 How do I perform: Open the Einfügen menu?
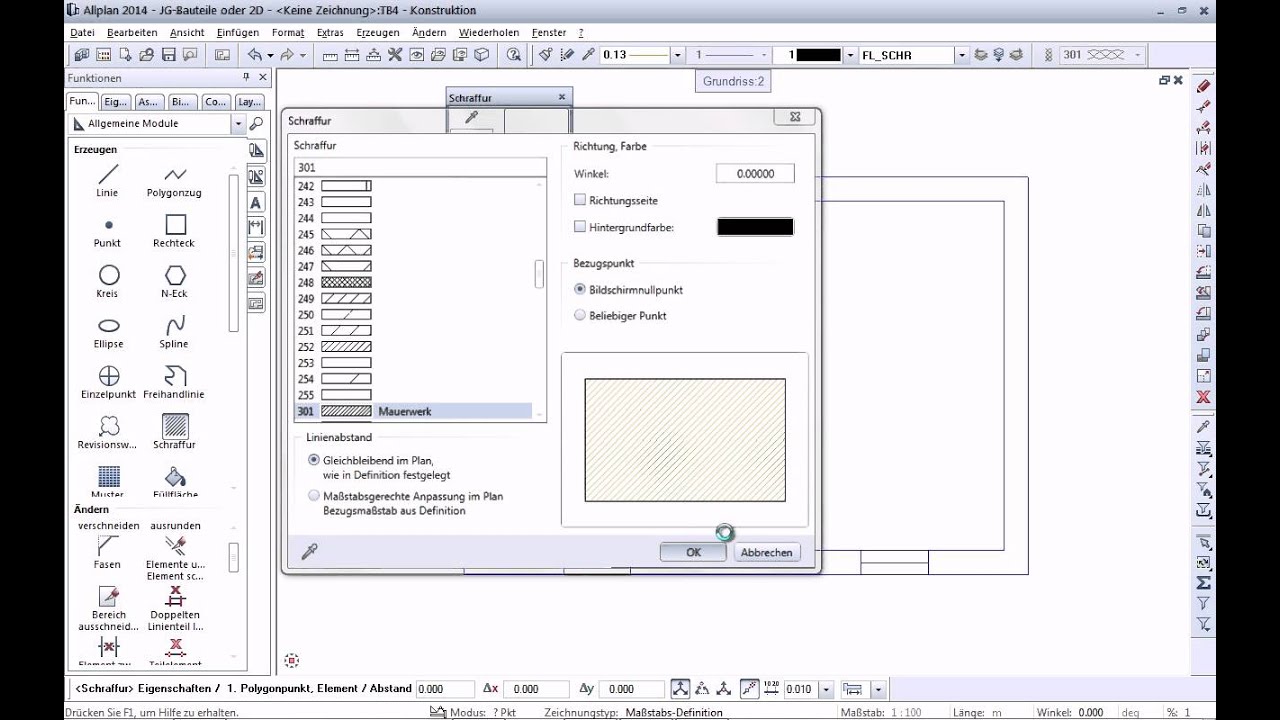click(x=238, y=32)
